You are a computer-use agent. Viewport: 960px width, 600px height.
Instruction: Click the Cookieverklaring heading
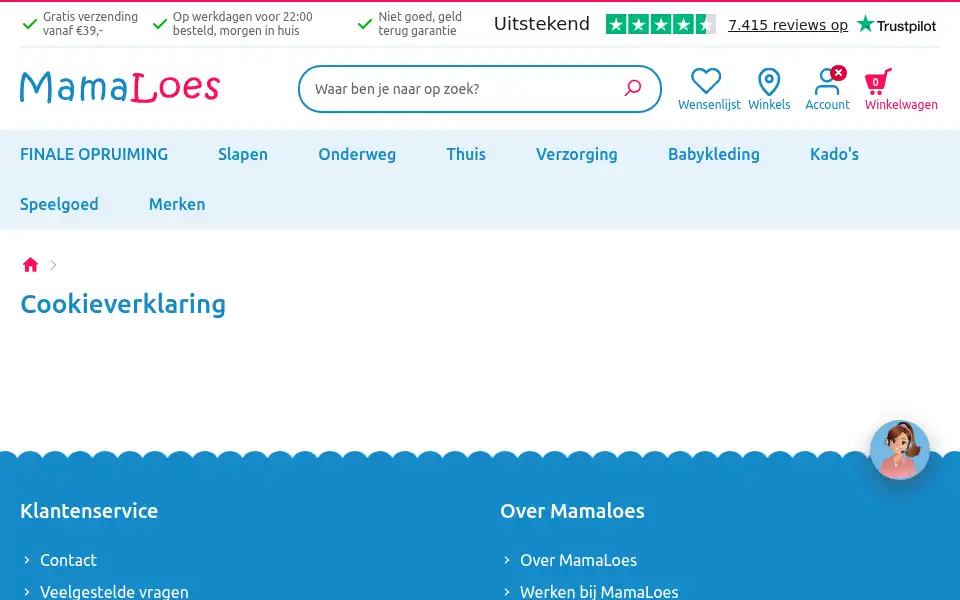click(x=123, y=304)
